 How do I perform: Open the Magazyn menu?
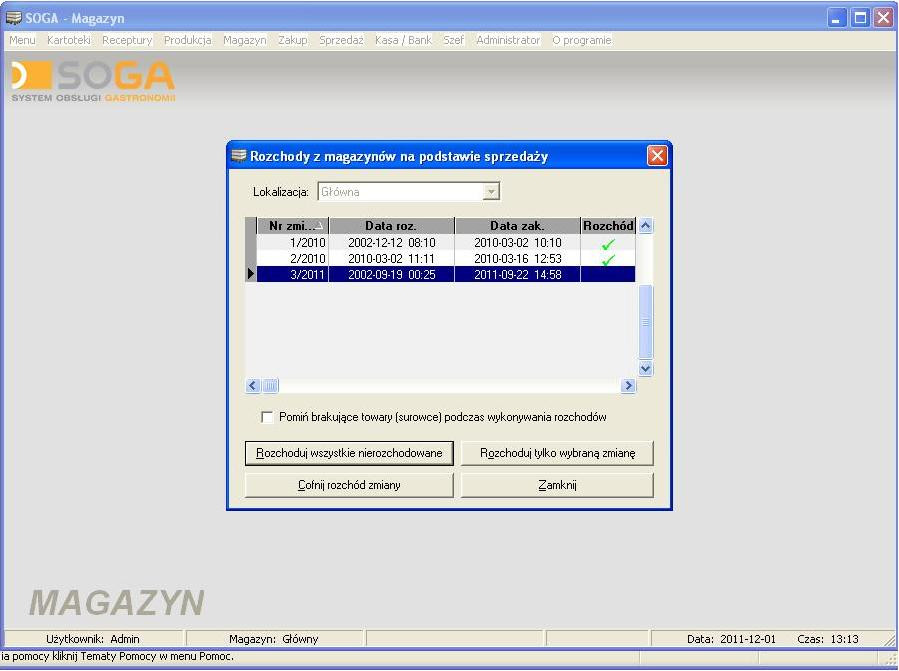point(245,40)
